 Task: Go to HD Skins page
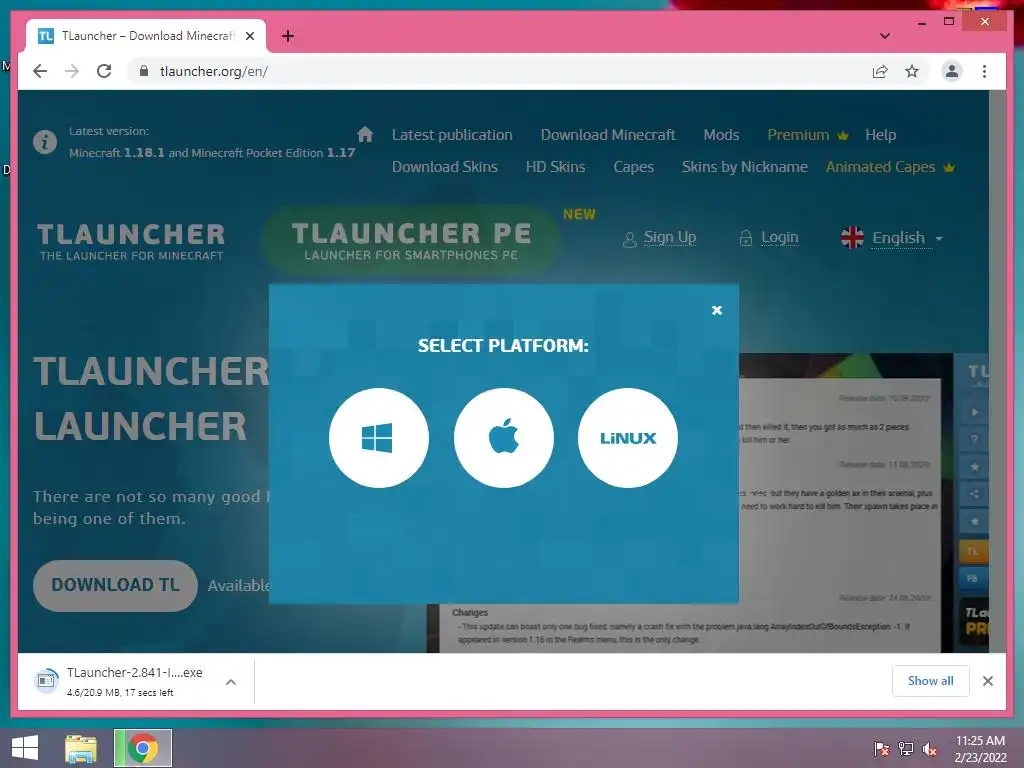pyautogui.click(x=555, y=167)
